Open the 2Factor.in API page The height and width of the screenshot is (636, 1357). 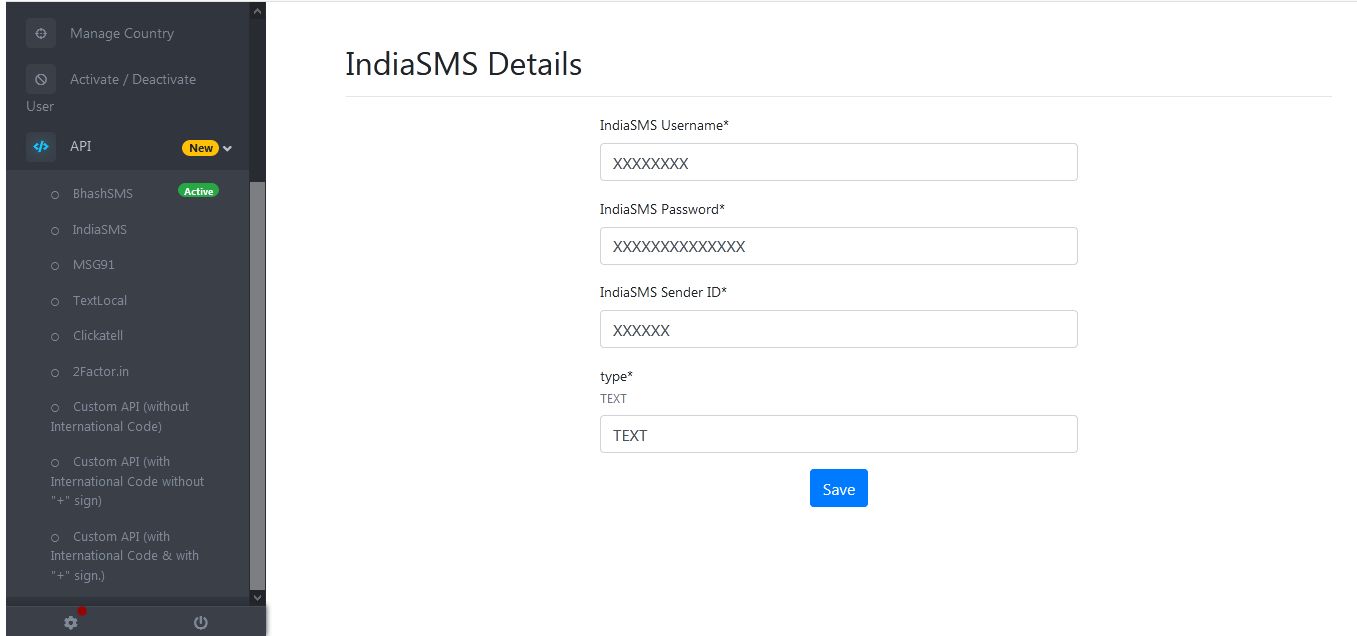pos(100,372)
